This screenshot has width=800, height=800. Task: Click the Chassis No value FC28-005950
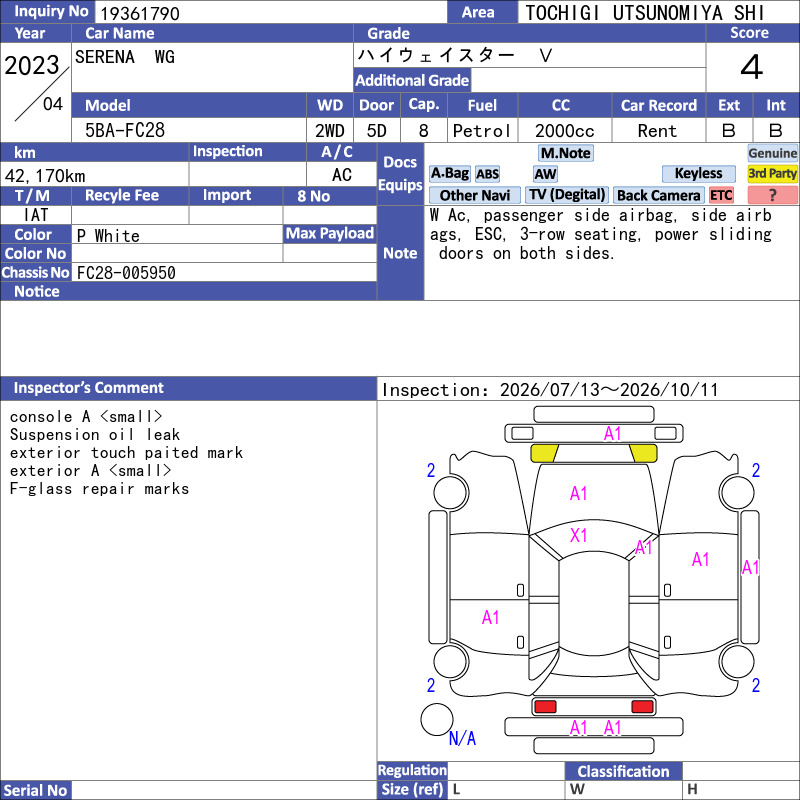126,273
